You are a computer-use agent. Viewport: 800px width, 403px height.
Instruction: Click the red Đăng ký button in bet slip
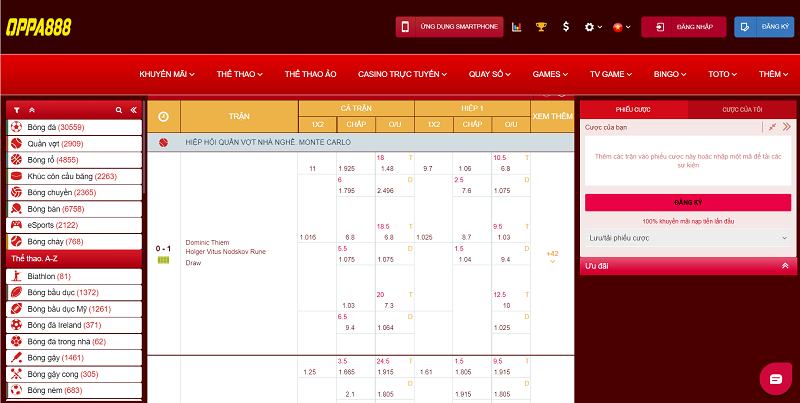click(x=687, y=202)
